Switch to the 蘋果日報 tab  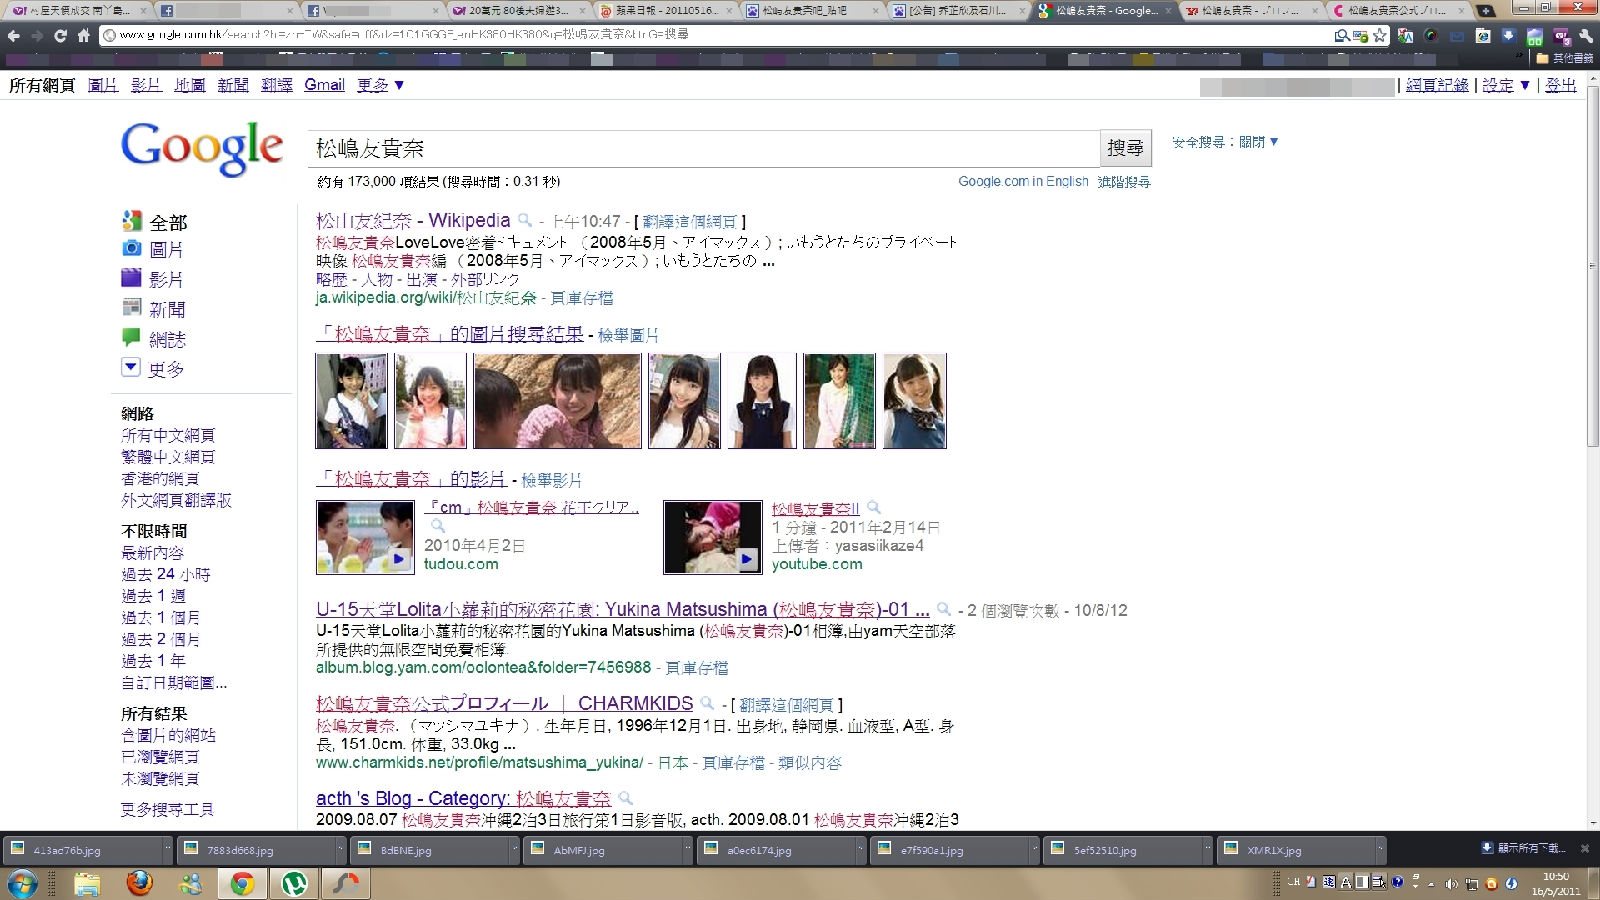(x=661, y=11)
